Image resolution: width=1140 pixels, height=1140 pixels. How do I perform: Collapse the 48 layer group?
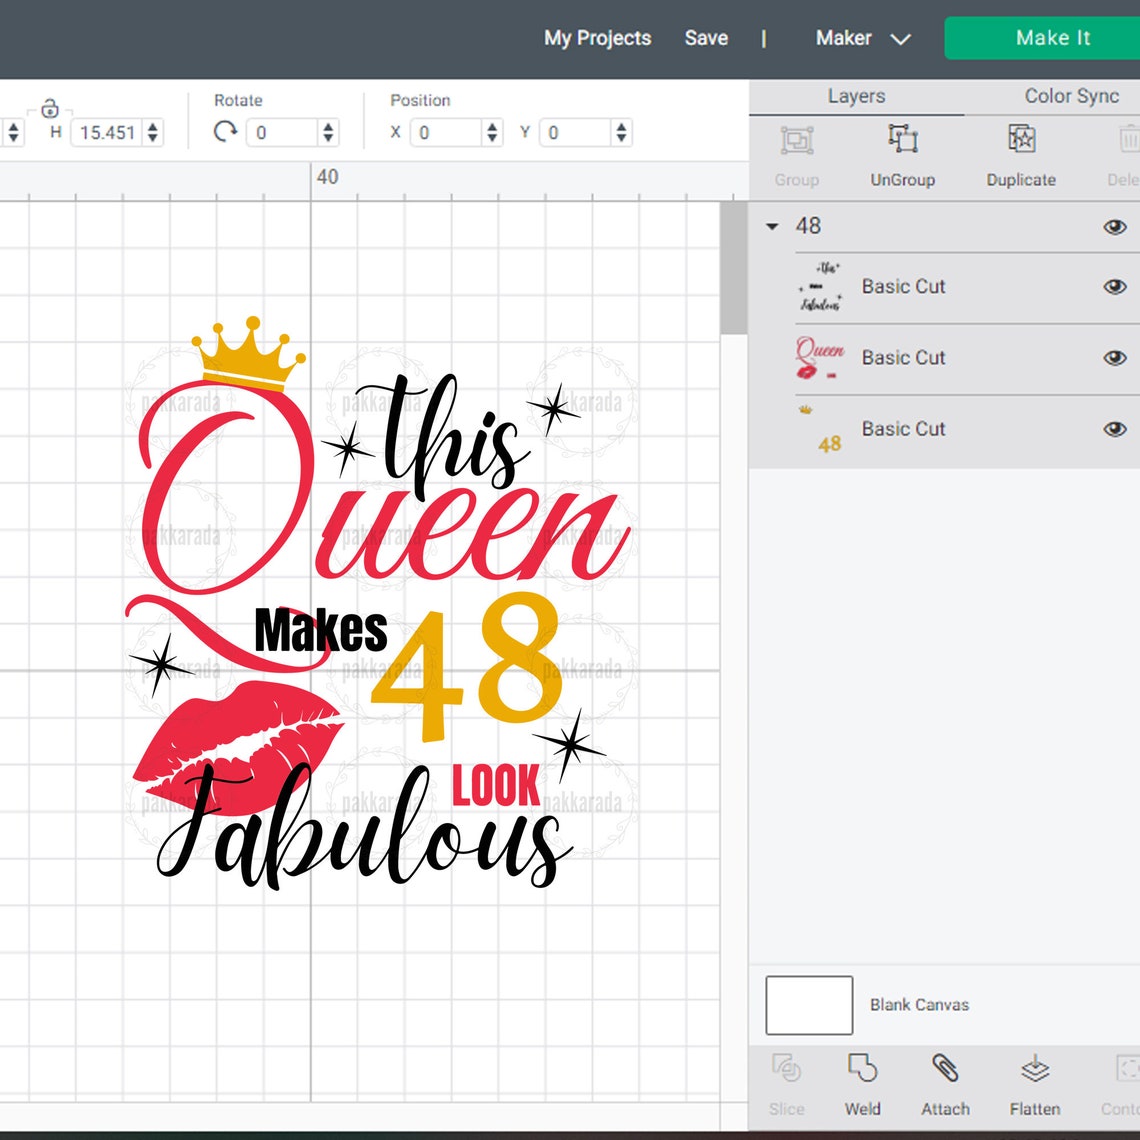coord(770,226)
